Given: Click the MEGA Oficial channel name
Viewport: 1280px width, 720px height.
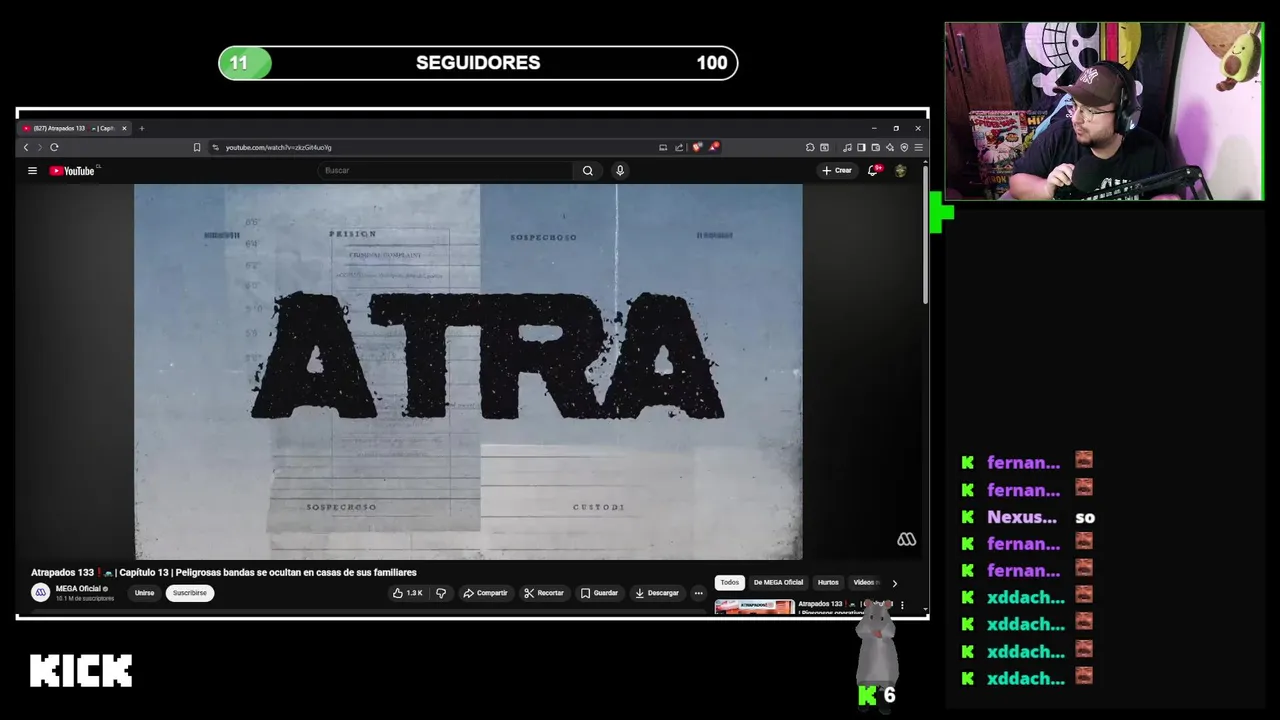Looking at the screenshot, I should [78, 589].
